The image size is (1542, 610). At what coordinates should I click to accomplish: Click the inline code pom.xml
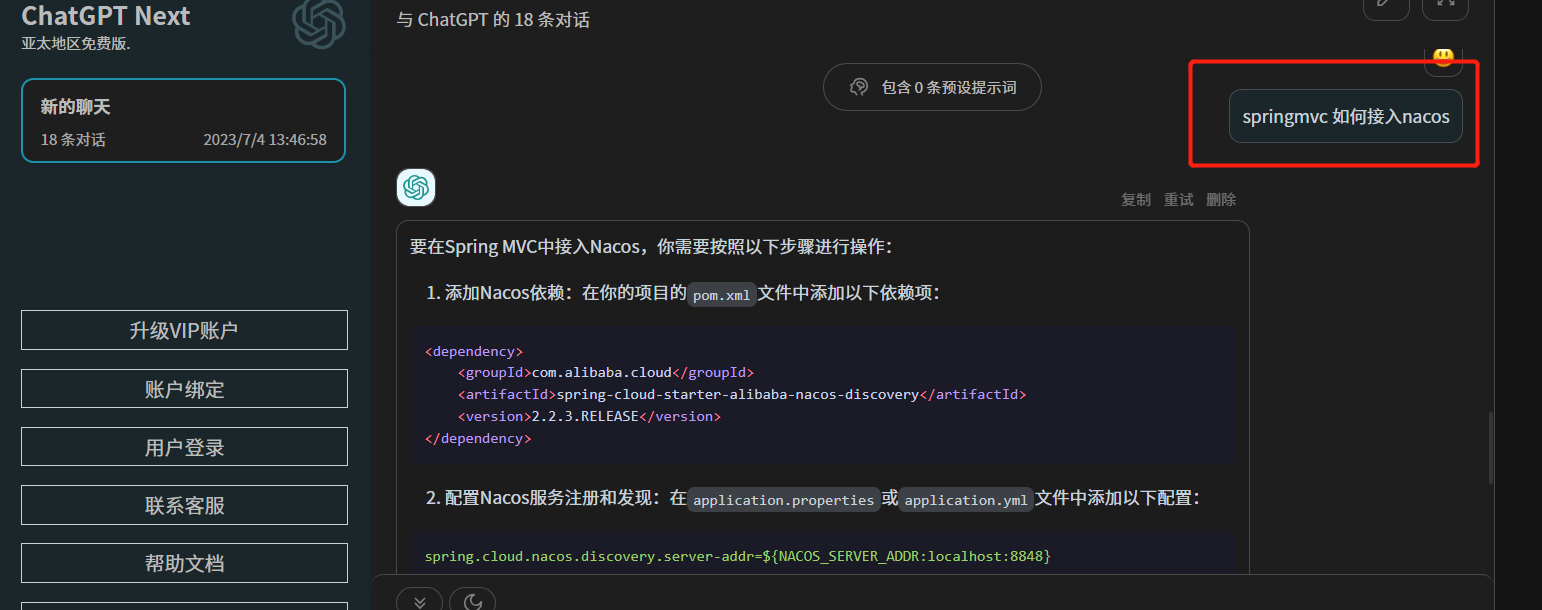point(722,295)
